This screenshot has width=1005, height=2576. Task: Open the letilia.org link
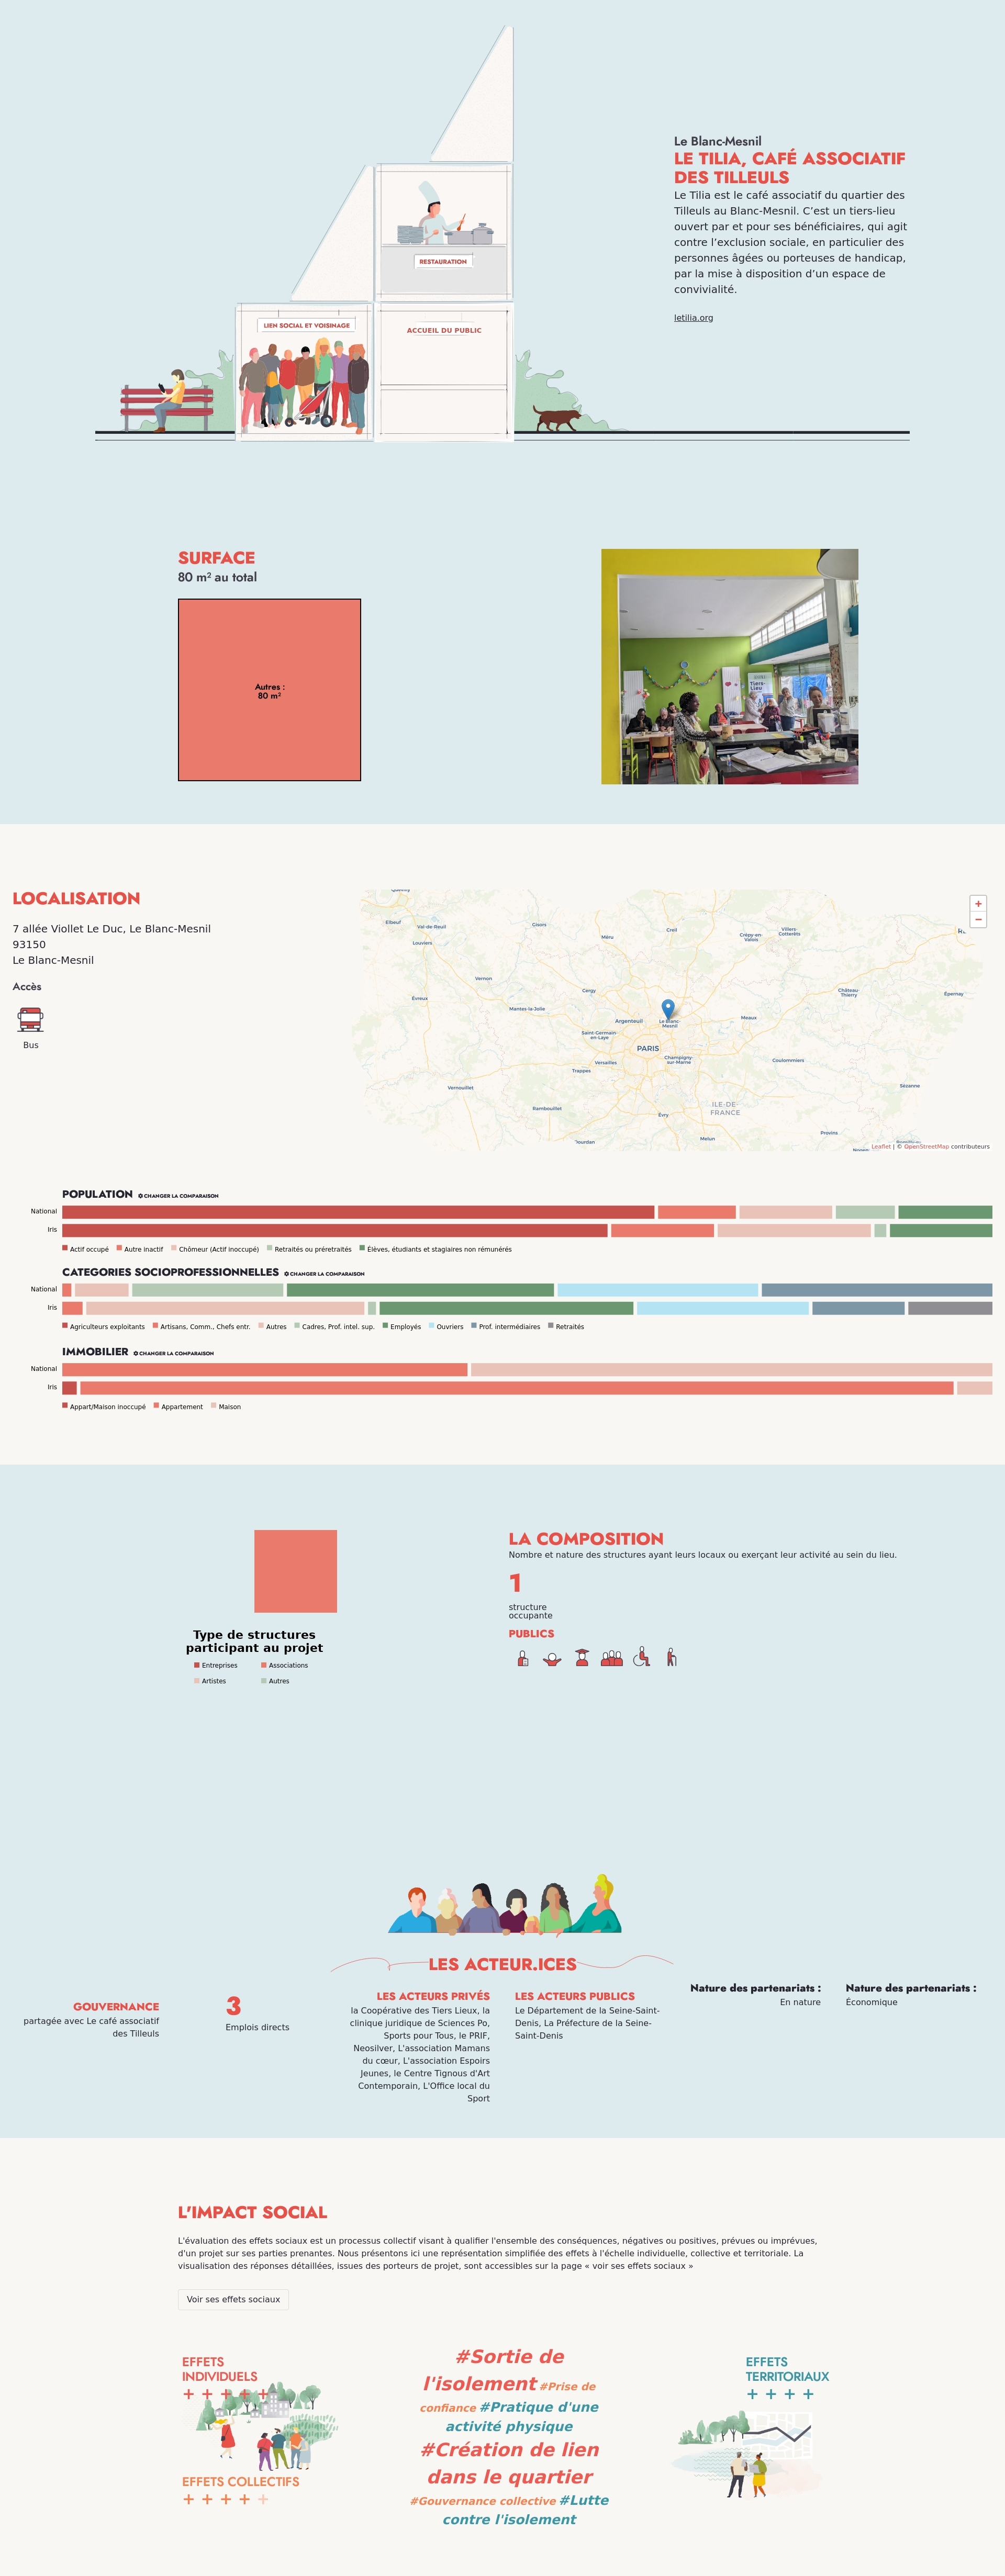[x=693, y=318]
